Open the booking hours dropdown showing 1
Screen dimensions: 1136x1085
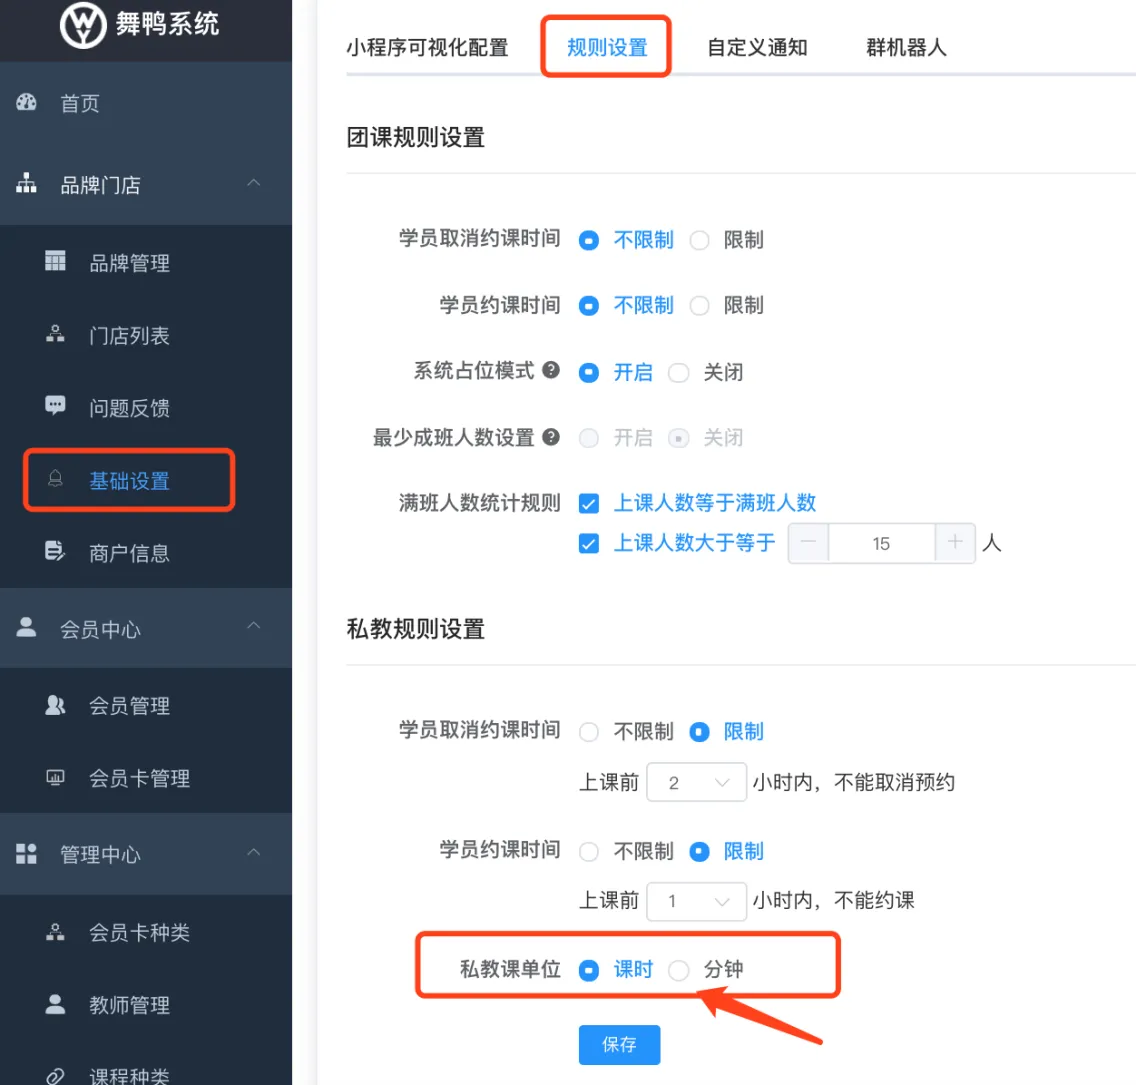pos(696,901)
